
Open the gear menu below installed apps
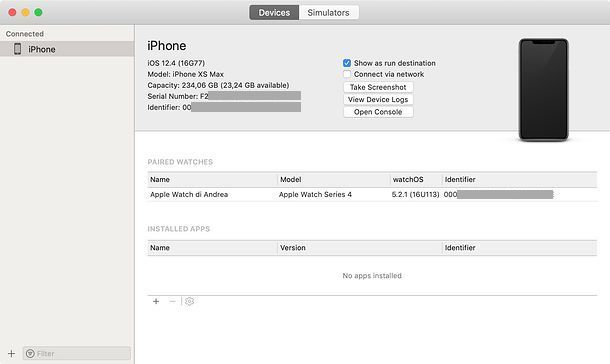189,301
